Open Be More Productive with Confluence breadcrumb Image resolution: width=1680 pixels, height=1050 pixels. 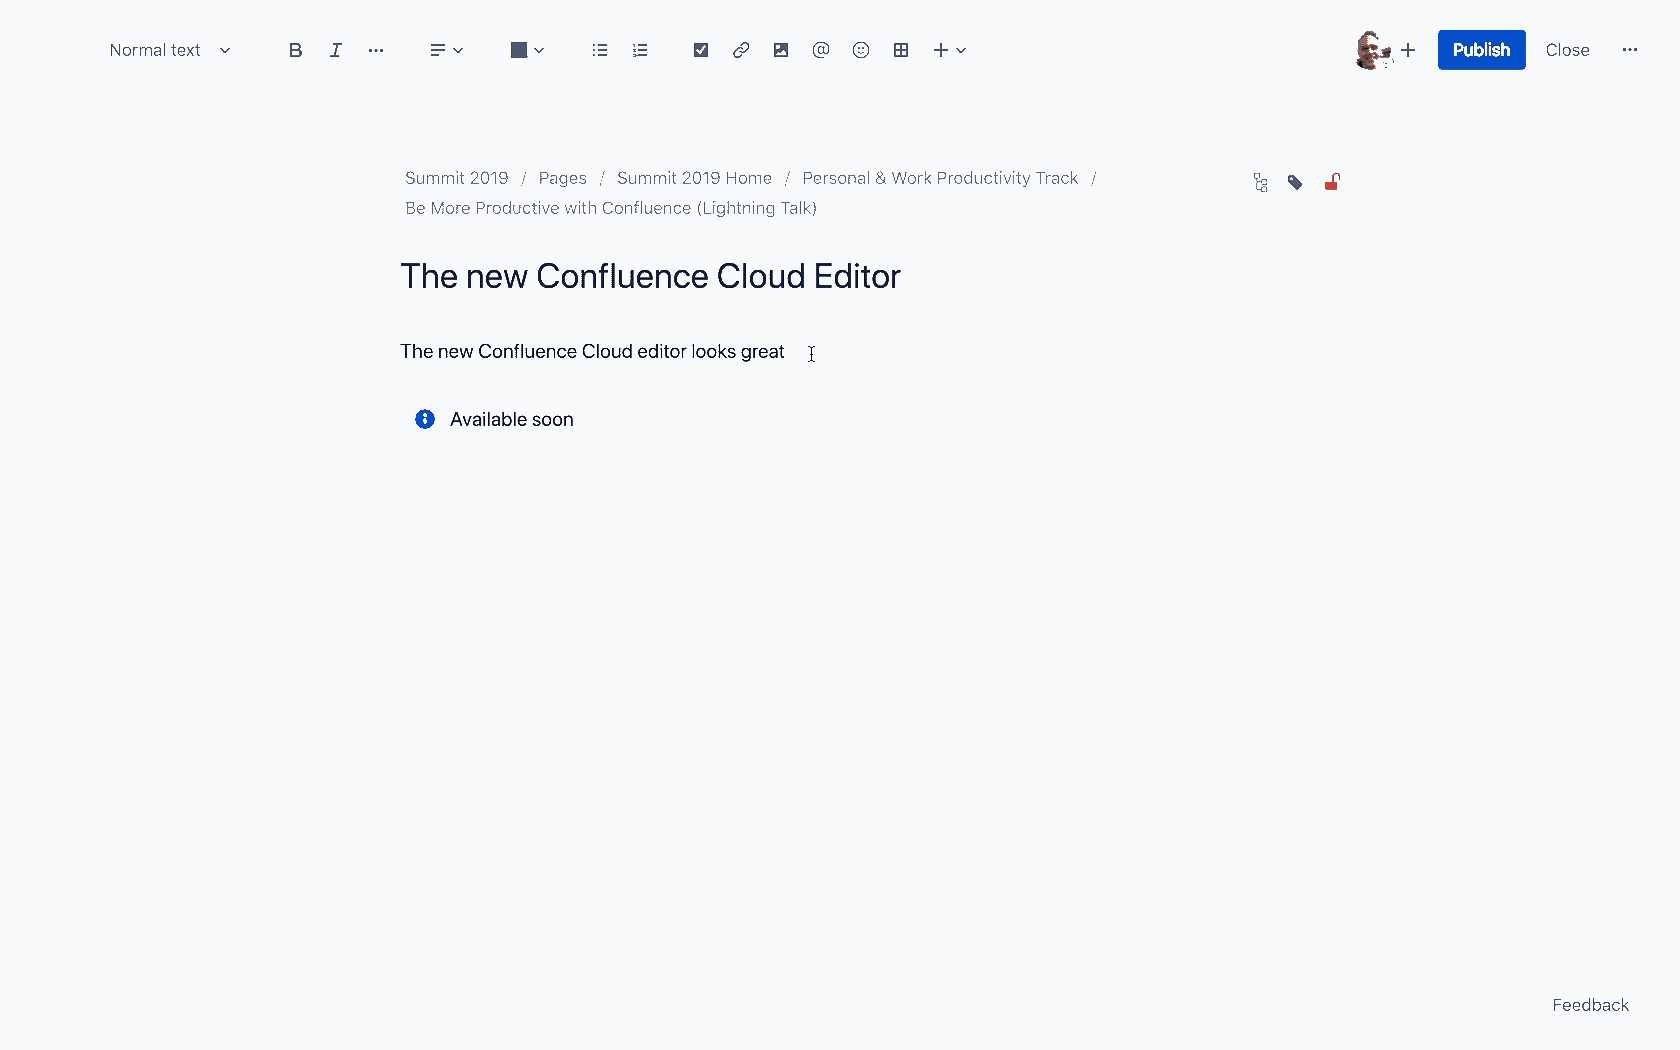pos(611,208)
